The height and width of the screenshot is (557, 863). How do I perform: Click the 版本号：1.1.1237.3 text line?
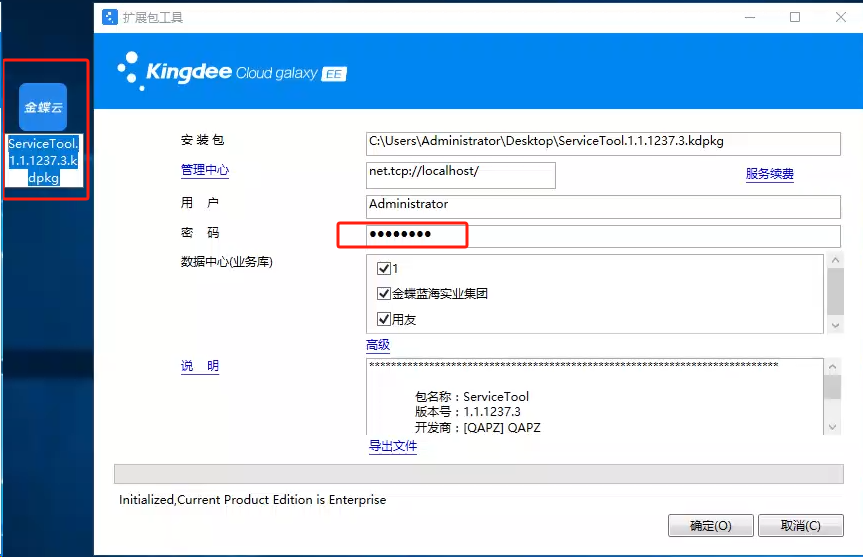pyautogui.click(x=468, y=412)
